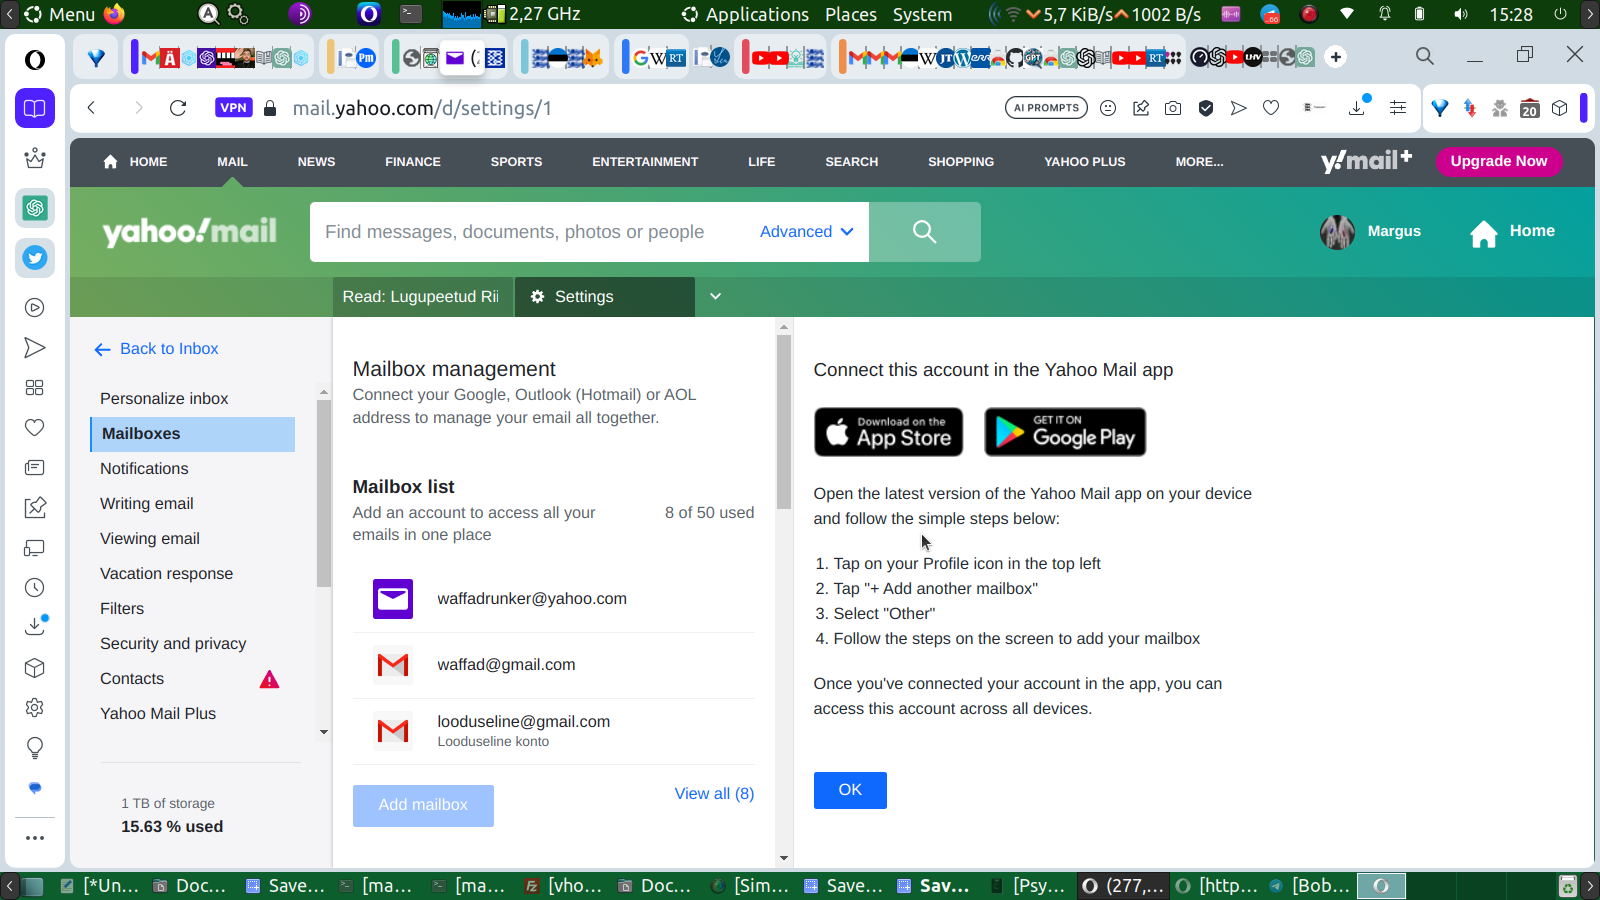Toggle the VPN badge in address bar

point(234,108)
